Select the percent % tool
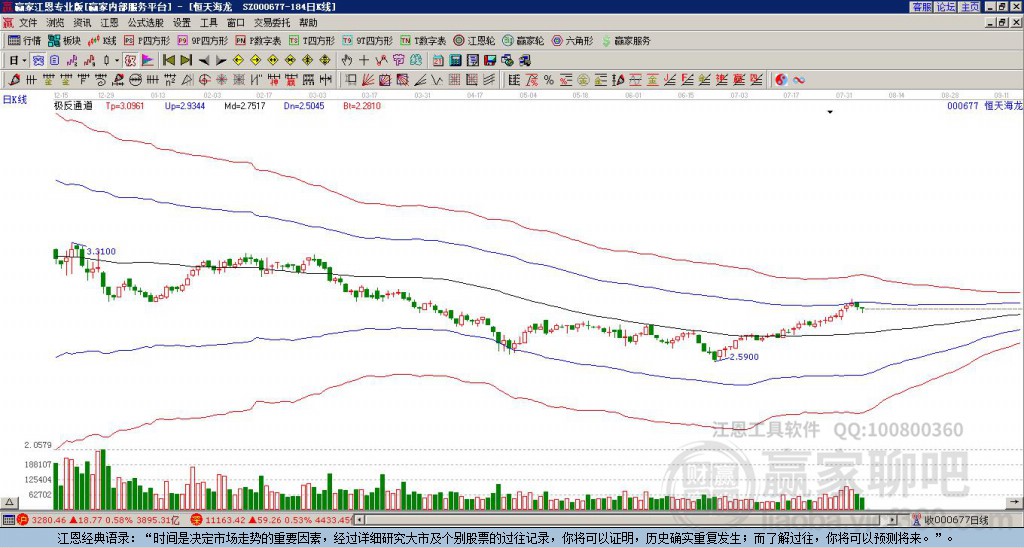The height and width of the screenshot is (548, 1024). pyautogui.click(x=549, y=80)
